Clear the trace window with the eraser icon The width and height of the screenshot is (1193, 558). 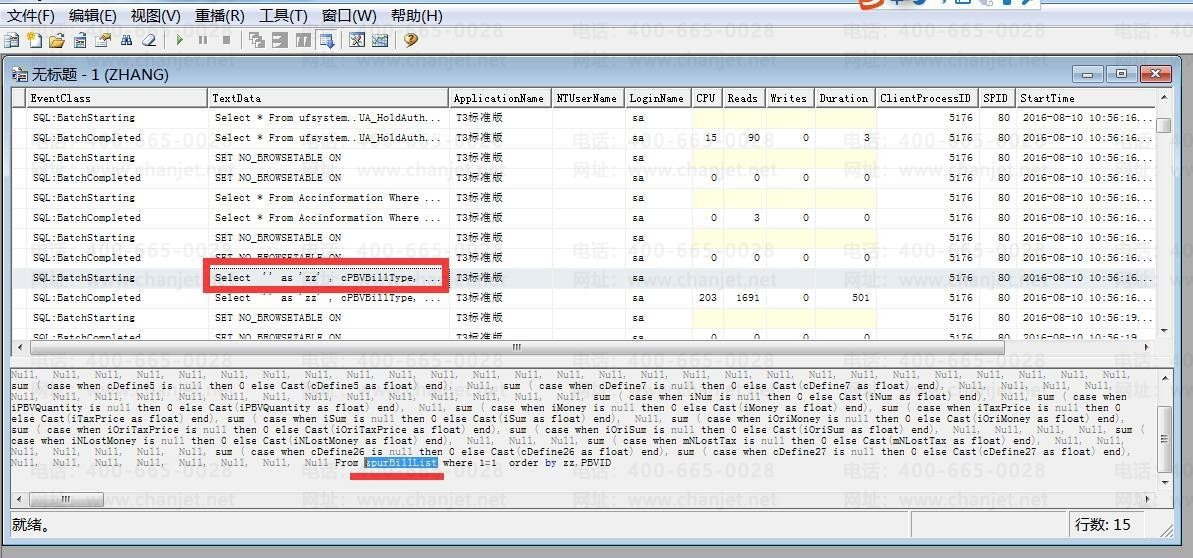(x=149, y=41)
